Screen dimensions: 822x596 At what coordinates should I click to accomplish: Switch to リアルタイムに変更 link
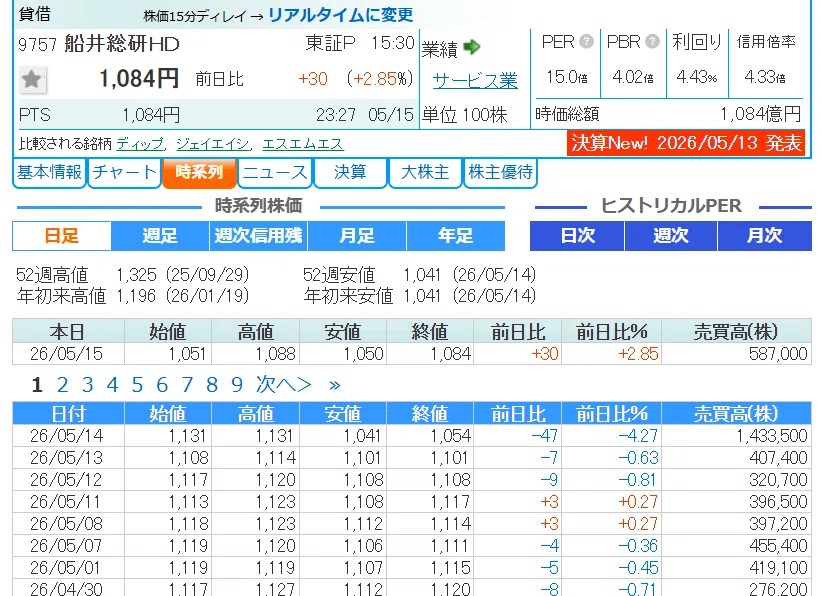click(341, 15)
